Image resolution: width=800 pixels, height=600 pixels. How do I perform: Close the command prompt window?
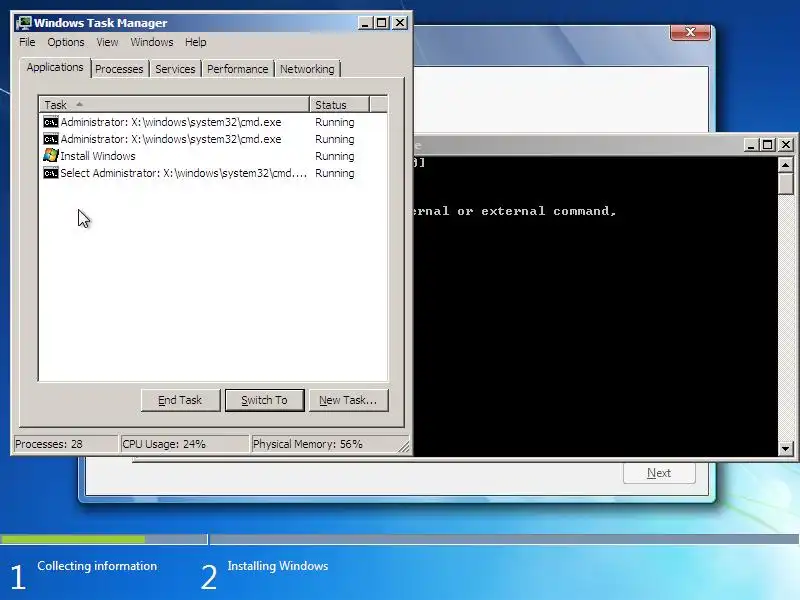click(x=786, y=145)
